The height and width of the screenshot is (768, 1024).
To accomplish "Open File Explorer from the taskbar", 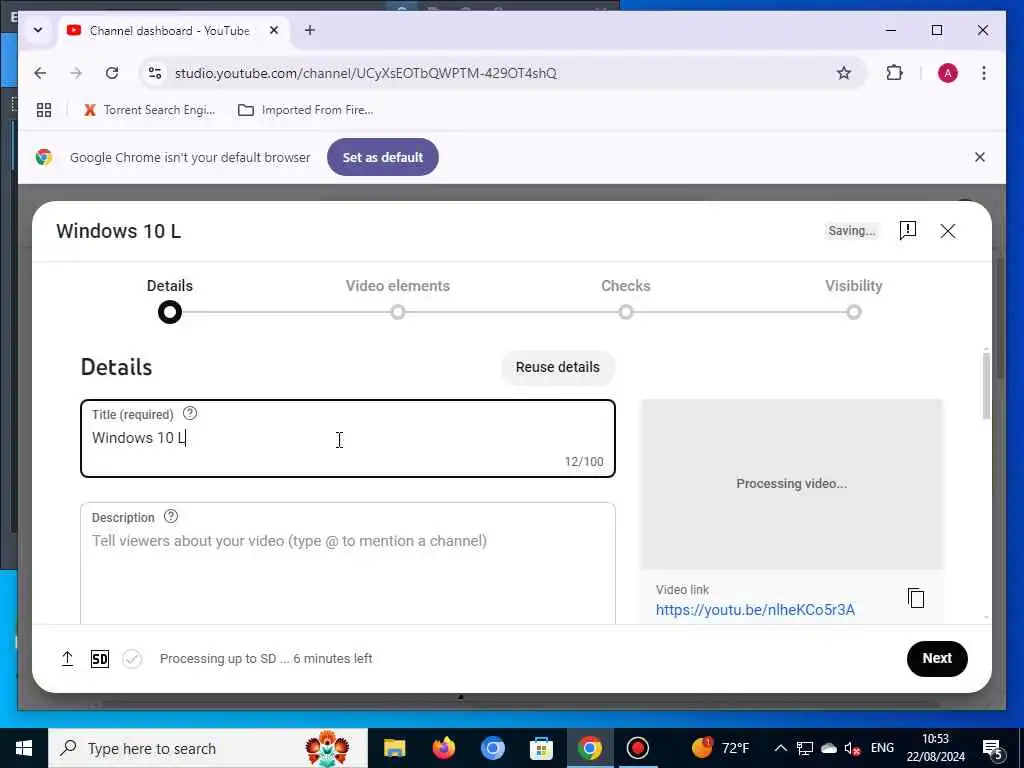I will pos(394,748).
